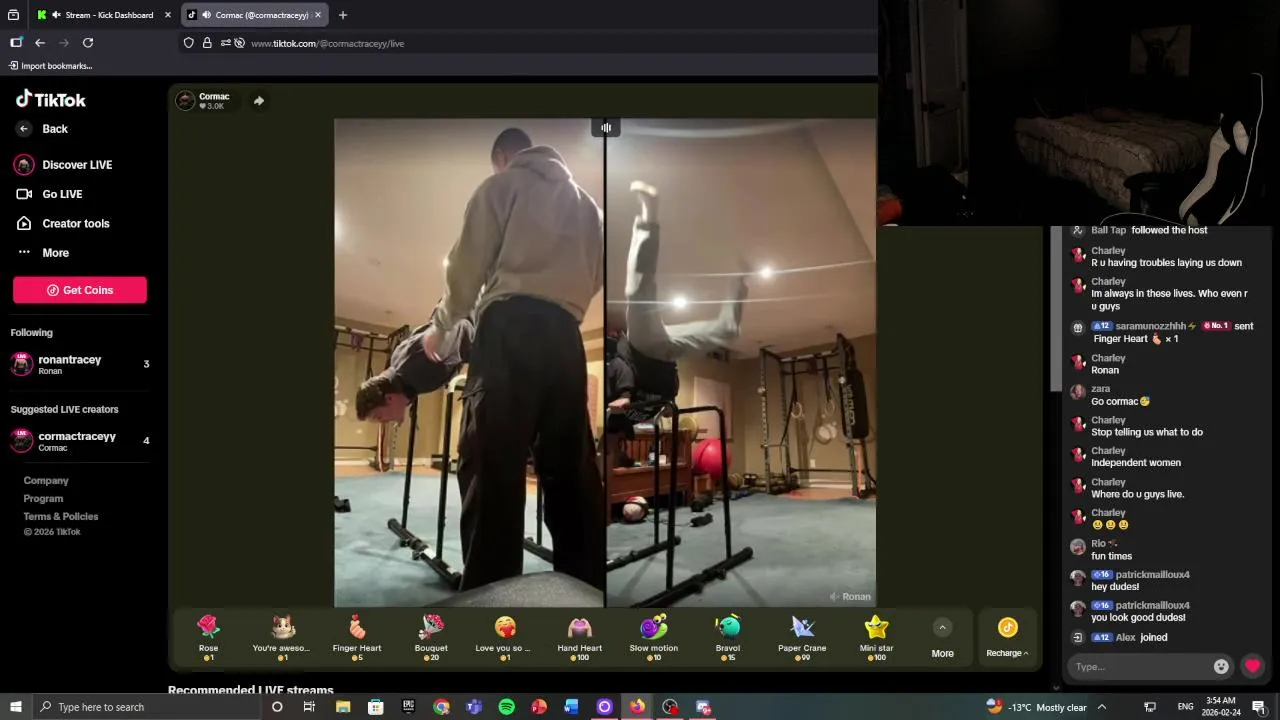
Task: Open the Recharge coins dropdown
Action: pos(1007,638)
